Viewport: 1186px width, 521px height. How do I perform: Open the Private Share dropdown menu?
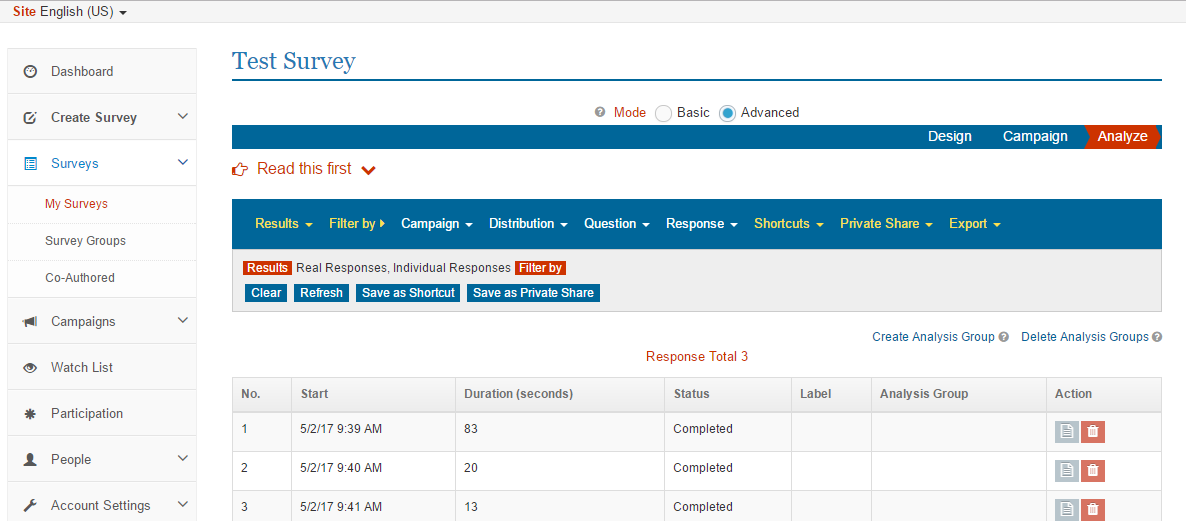click(x=886, y=224)
